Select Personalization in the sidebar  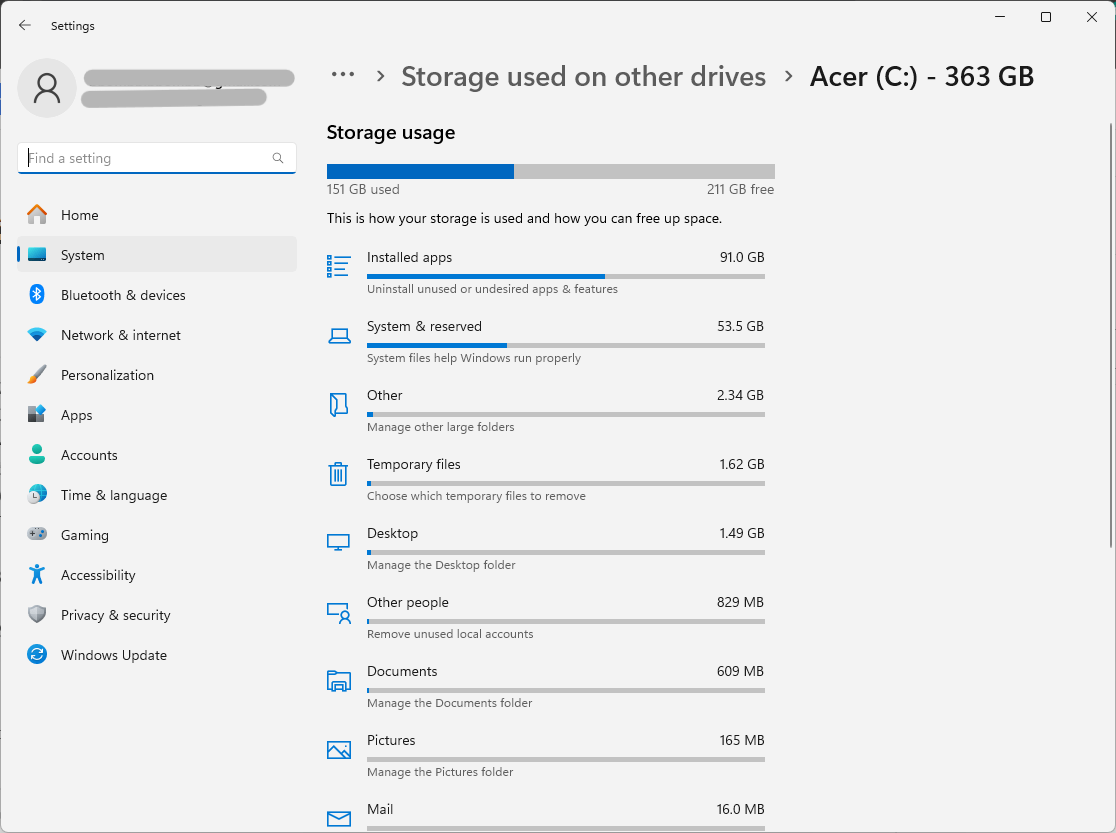[107, 375]
